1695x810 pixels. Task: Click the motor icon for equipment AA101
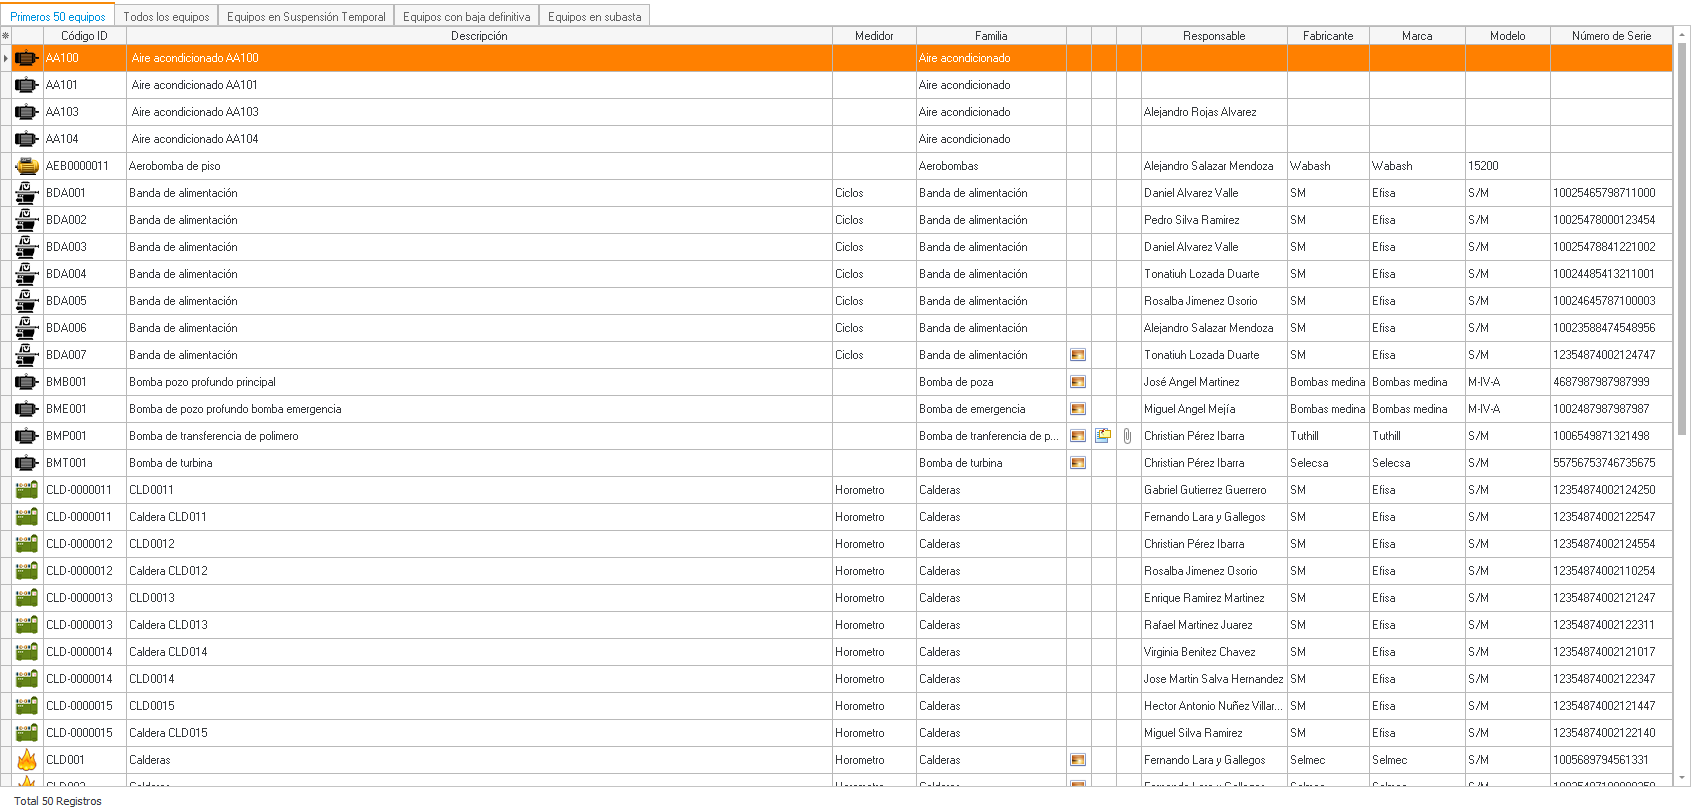27,85
